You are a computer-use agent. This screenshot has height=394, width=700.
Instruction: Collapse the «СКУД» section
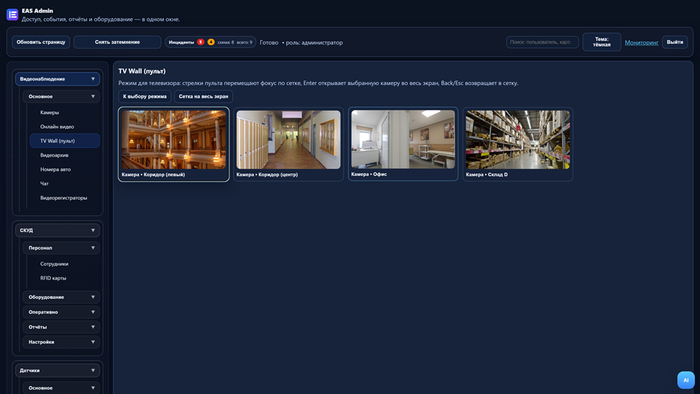(x=58, y=230)
